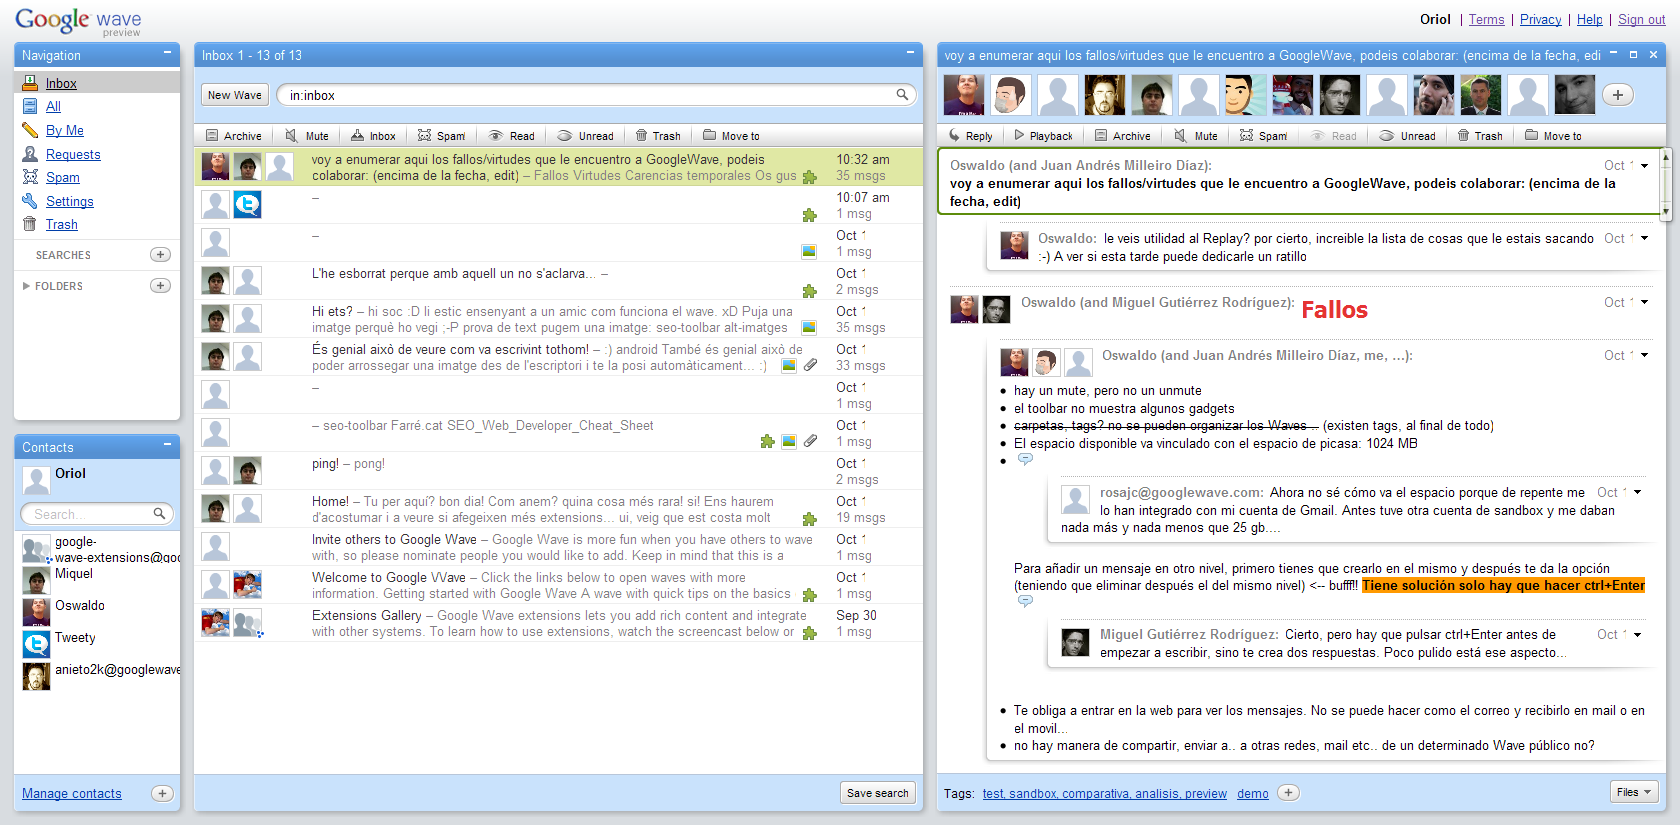Open Move to menu in inbox toolbar

pos(731,136)
